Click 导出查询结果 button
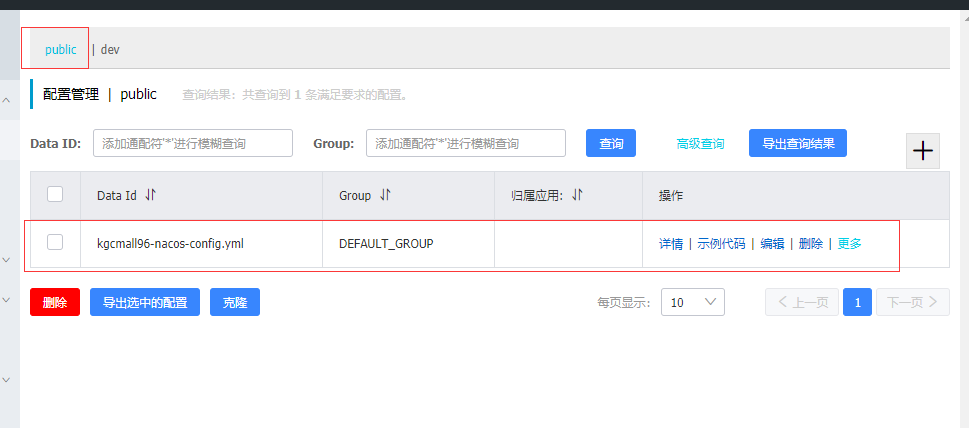The height and width of the screenshot is (428, 969). pos(798,143)
